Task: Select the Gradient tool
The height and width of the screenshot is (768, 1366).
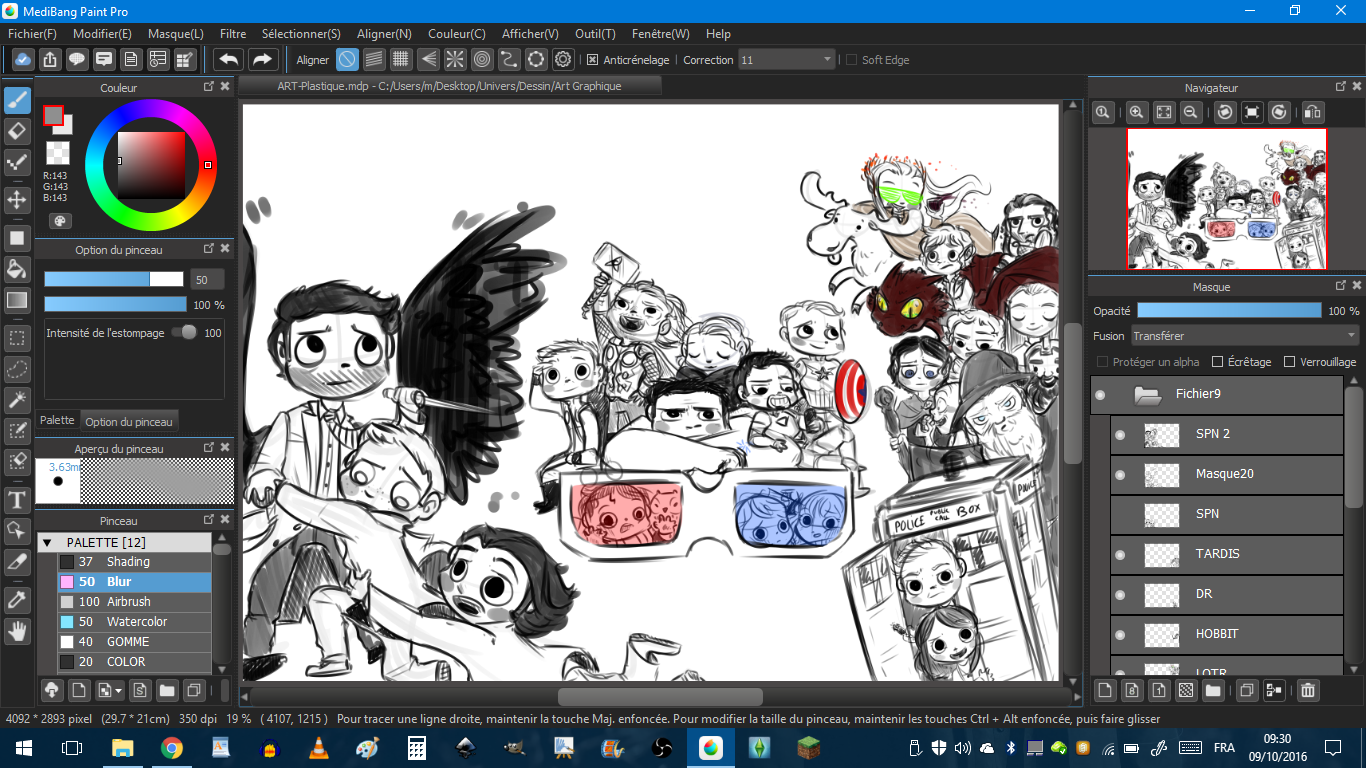Action: point(17,299)
